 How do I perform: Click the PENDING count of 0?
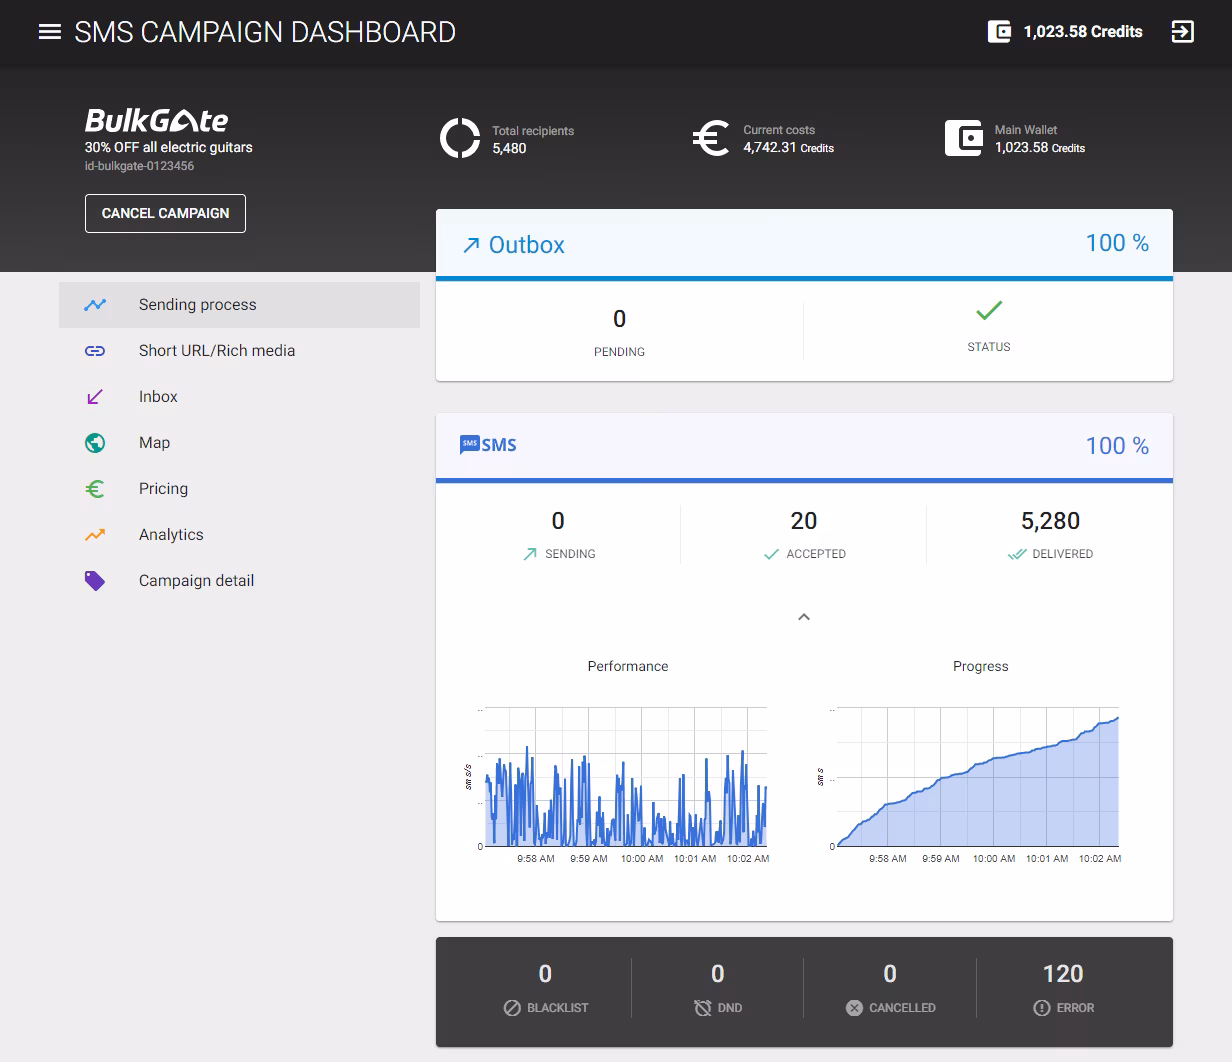coord(619,319)
